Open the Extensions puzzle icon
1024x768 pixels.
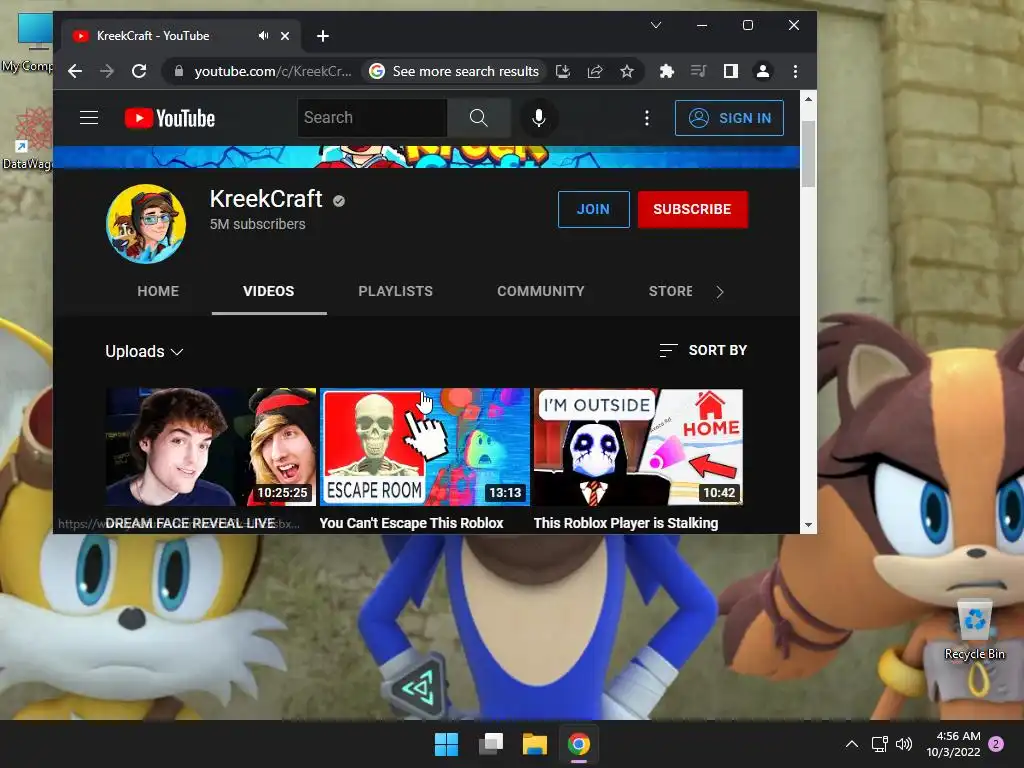point(666,71)
